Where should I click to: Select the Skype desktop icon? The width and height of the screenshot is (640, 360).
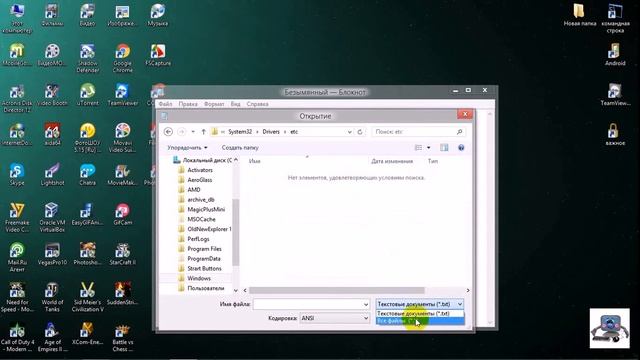pos(17,175)
